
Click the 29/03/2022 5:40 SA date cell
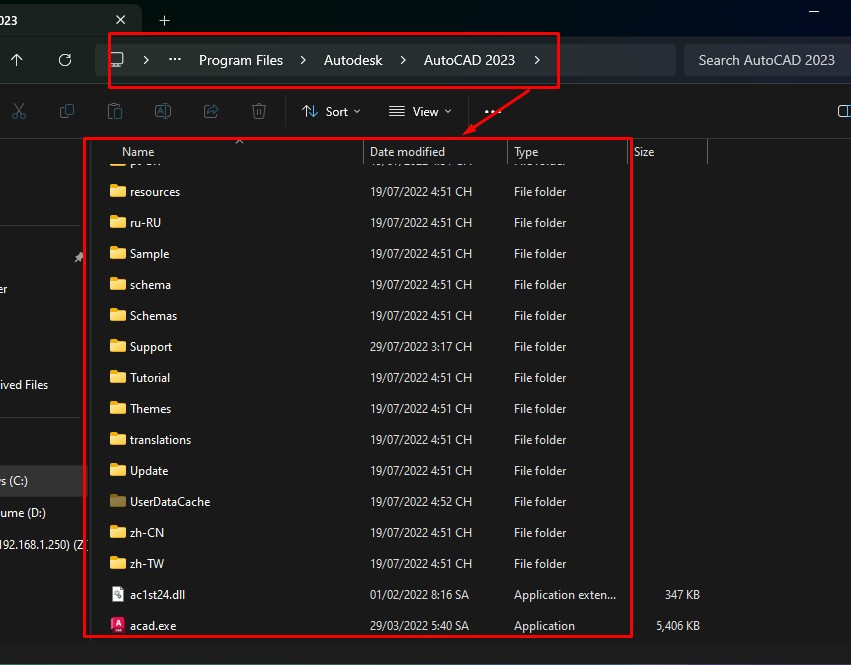(x=419, y=625)
